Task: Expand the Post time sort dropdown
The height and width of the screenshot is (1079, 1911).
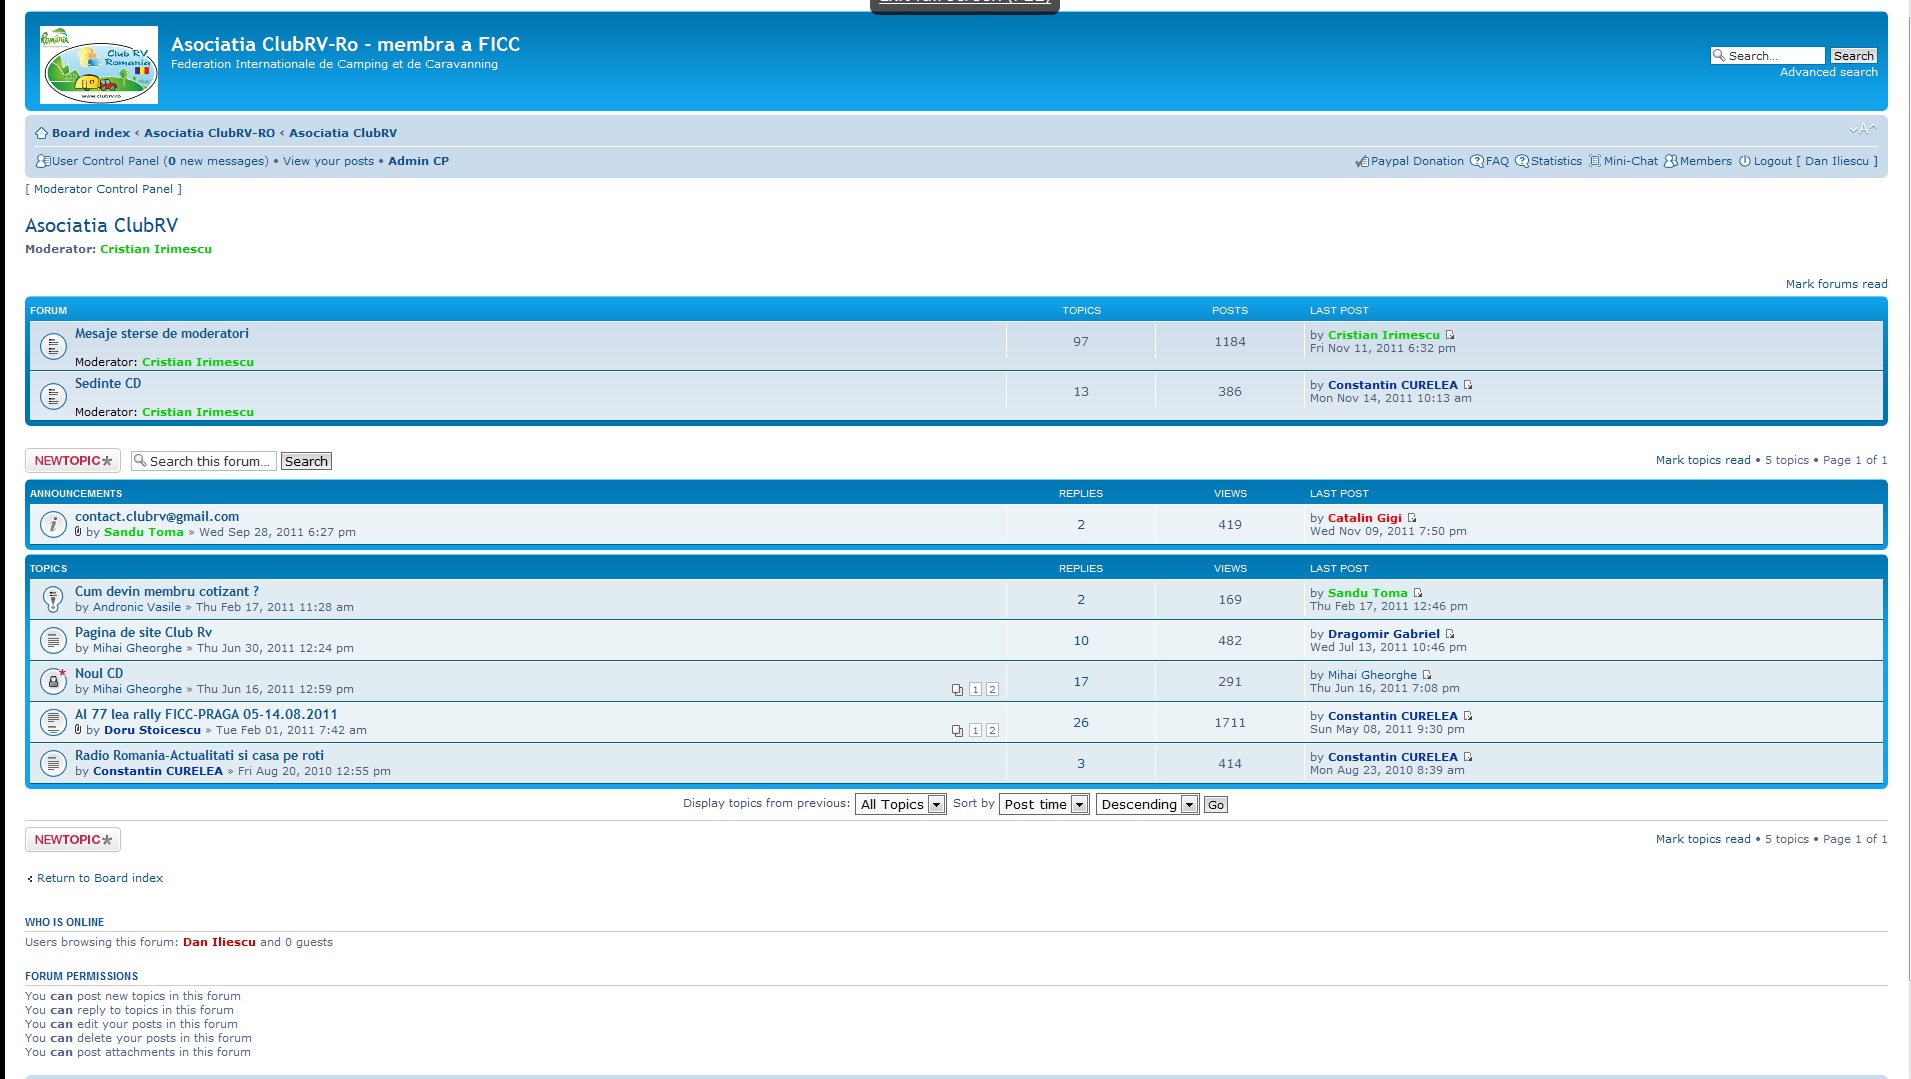Action: pos(1044,805)
